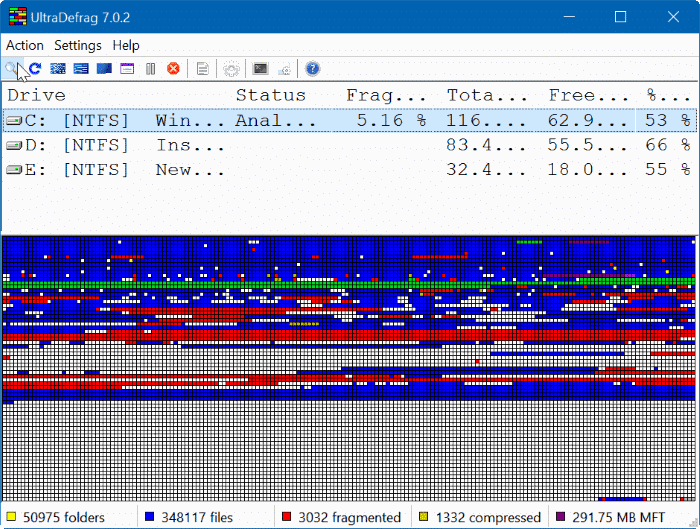Run Quick optimization toolbar icon
This screenshot has width=700, height=529.
[81, 69]
